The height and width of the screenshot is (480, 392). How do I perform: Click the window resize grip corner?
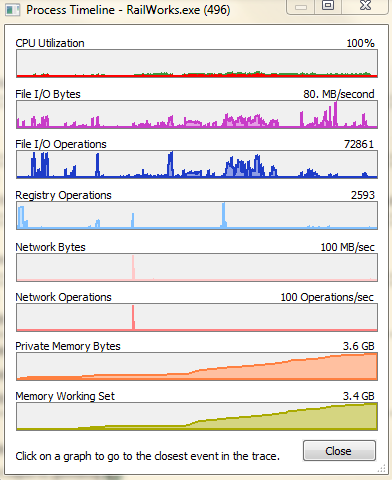(x=381, y=469)
